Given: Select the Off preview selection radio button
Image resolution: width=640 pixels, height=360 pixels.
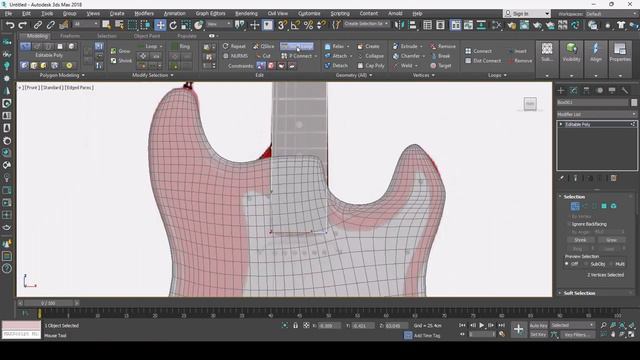Looking at the screenshot, I should [x=567, y=264].
